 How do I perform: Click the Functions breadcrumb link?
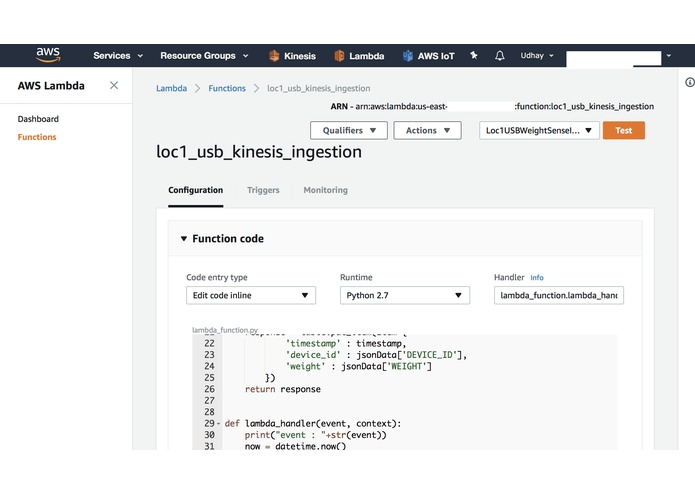point(227,88)
